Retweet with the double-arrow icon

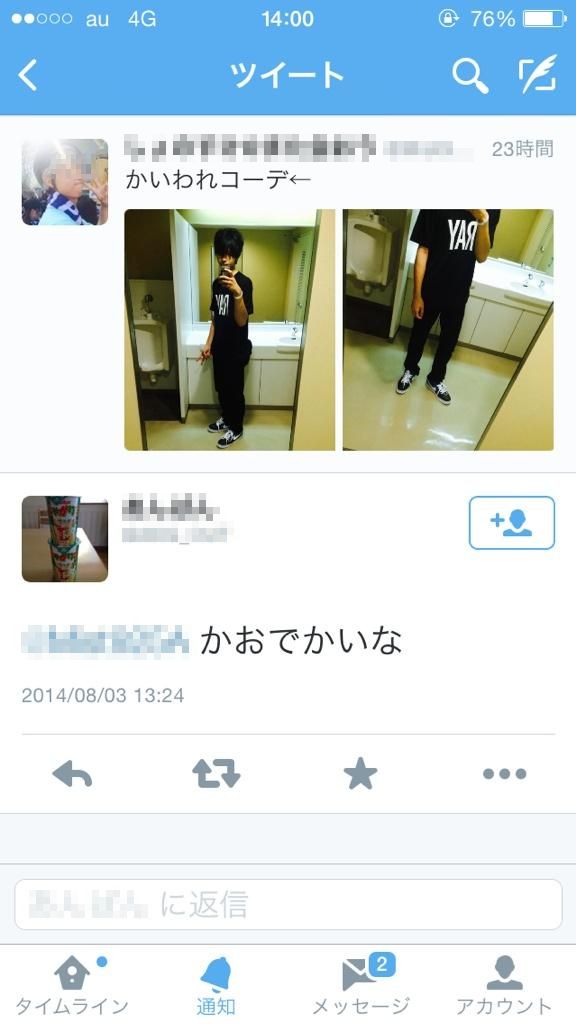pyautogui.click(x=216, y=774)
